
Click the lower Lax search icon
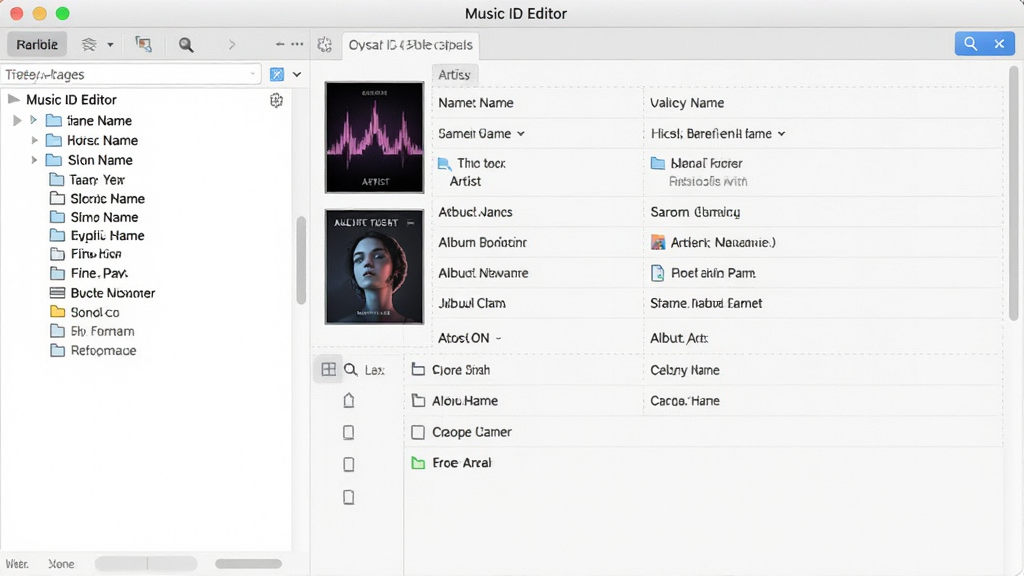[351, 370]
